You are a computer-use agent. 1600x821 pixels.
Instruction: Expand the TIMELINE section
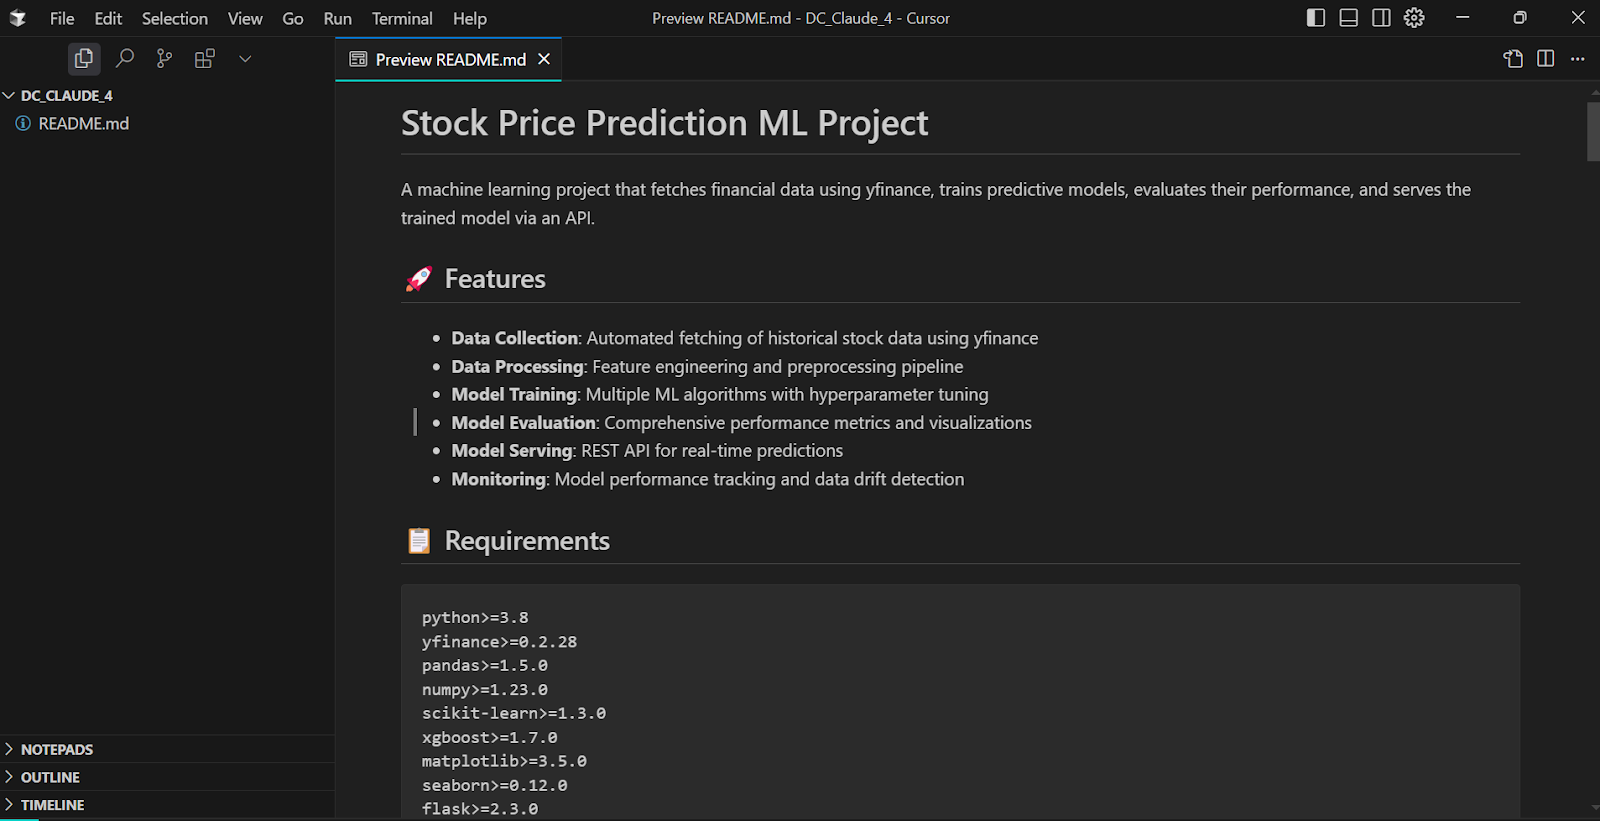click(x=167, y=805)
